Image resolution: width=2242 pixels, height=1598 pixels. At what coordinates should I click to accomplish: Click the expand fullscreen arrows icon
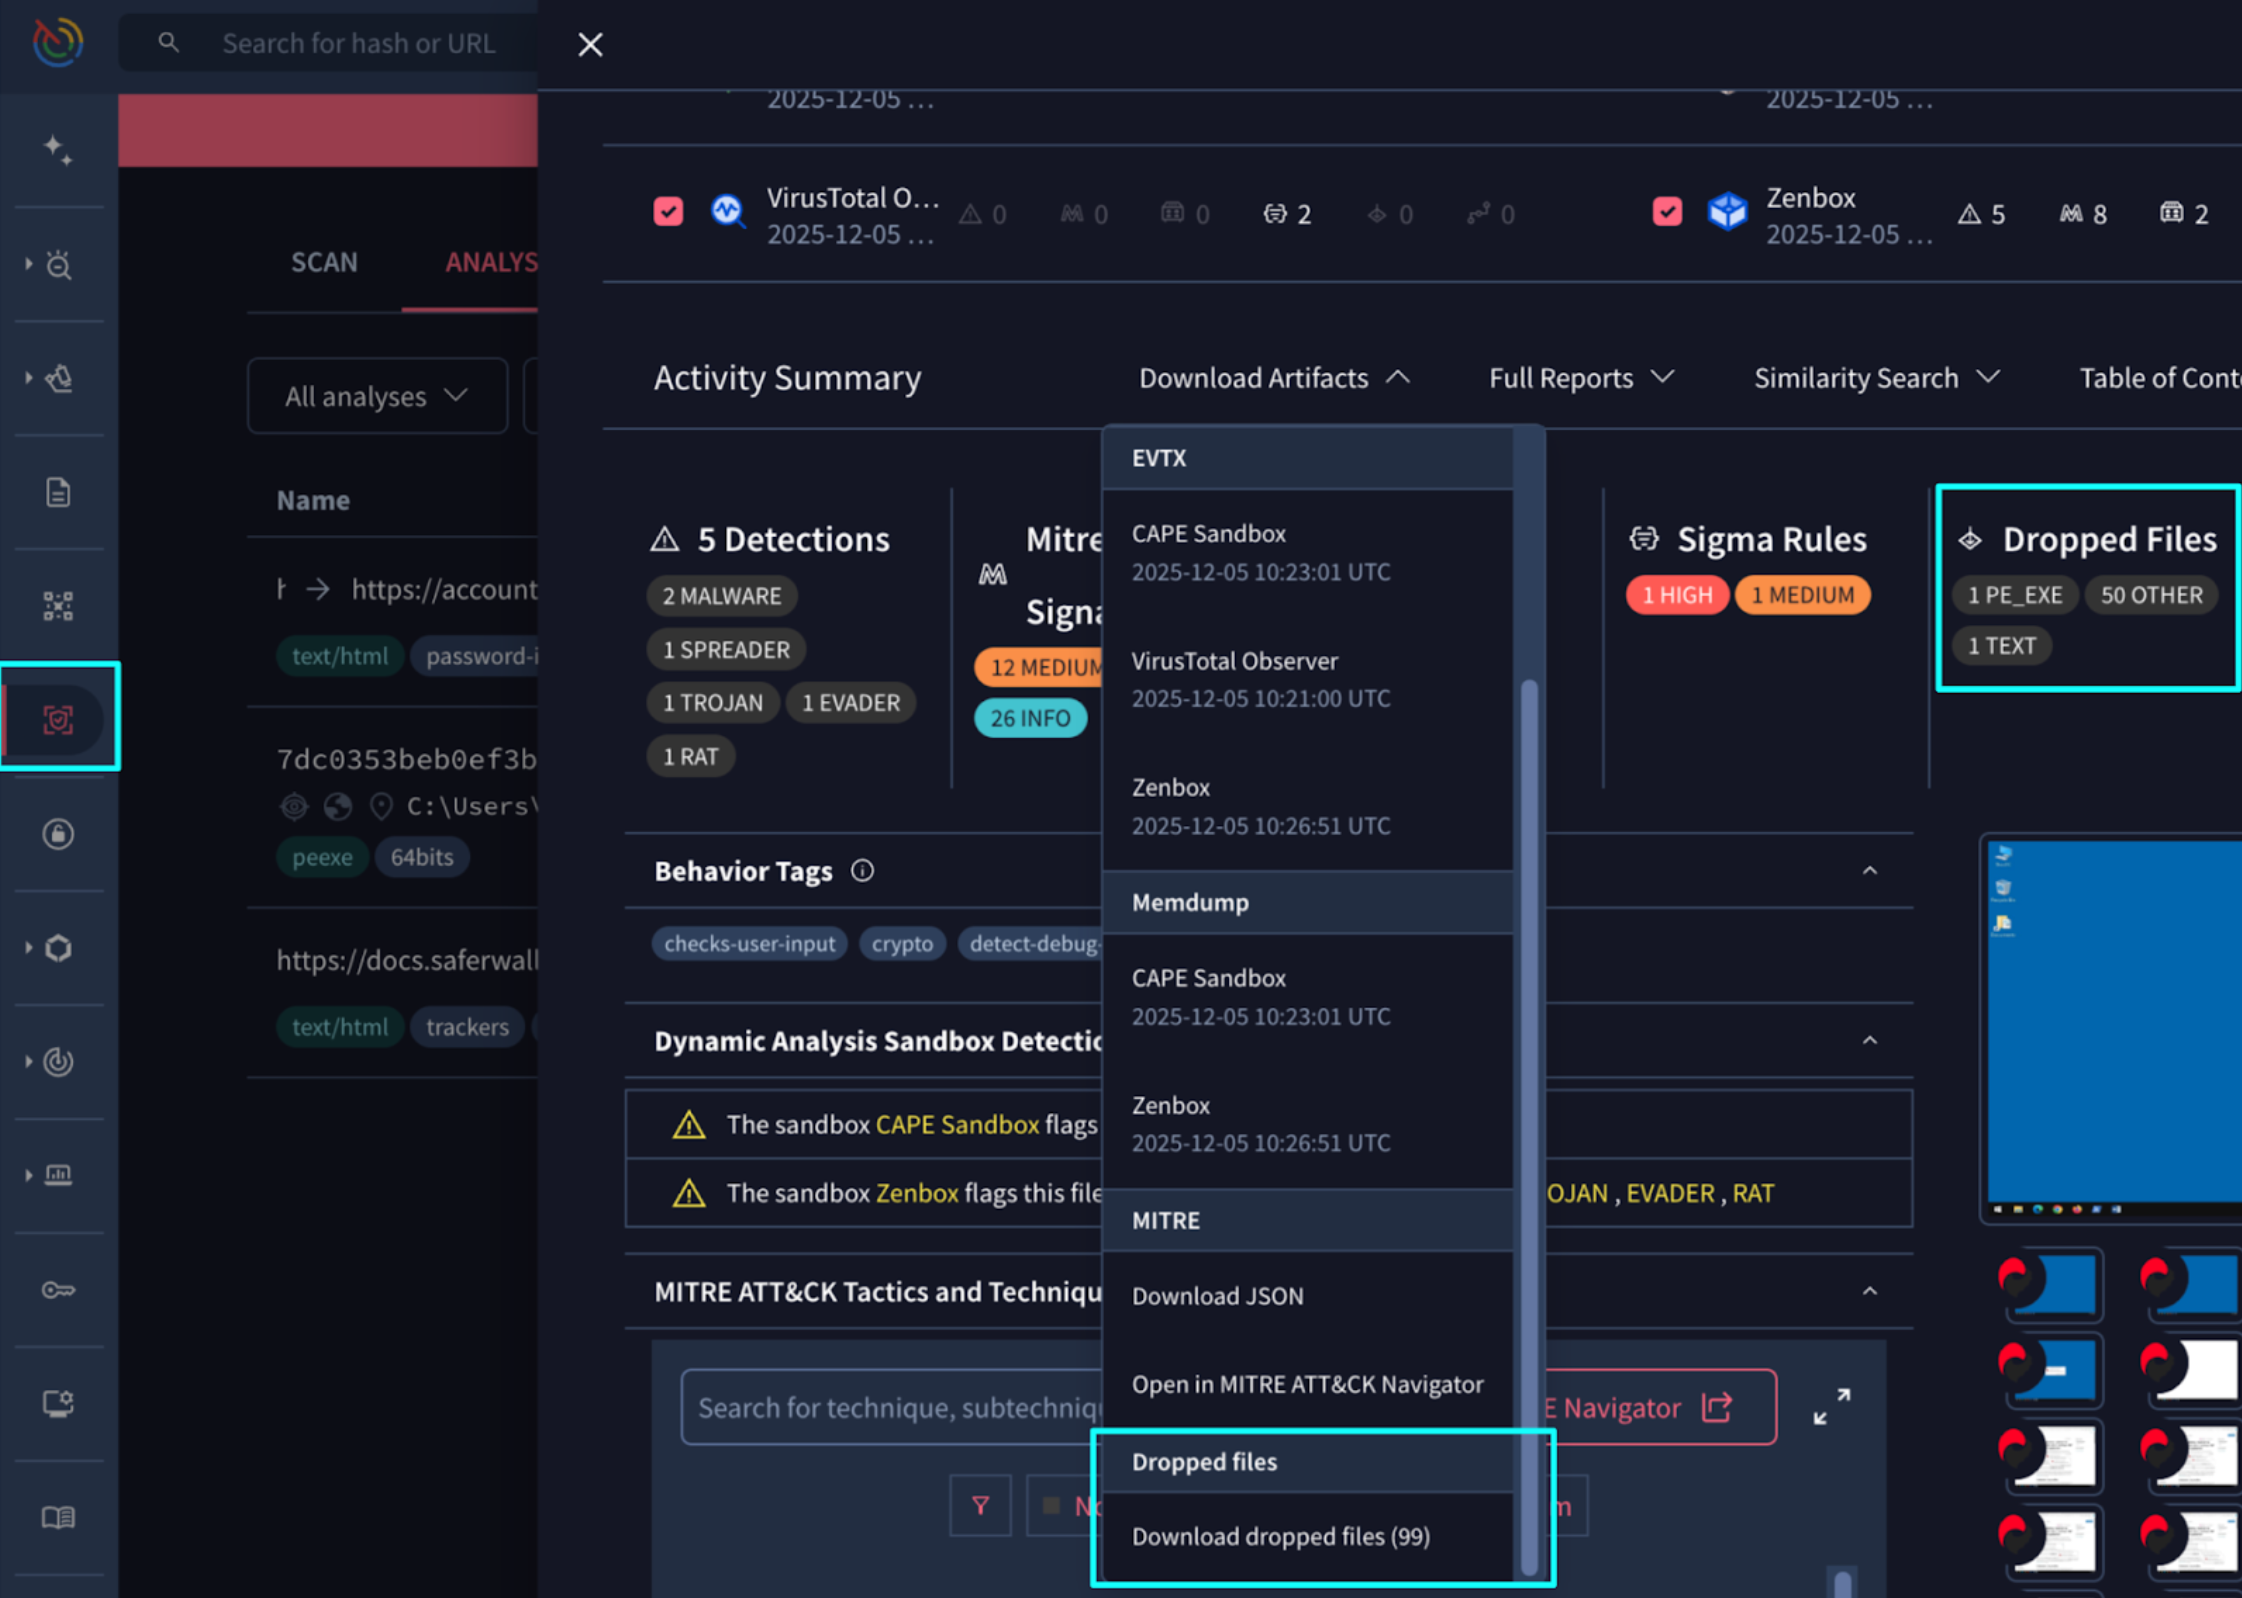coord(1831,1407)
